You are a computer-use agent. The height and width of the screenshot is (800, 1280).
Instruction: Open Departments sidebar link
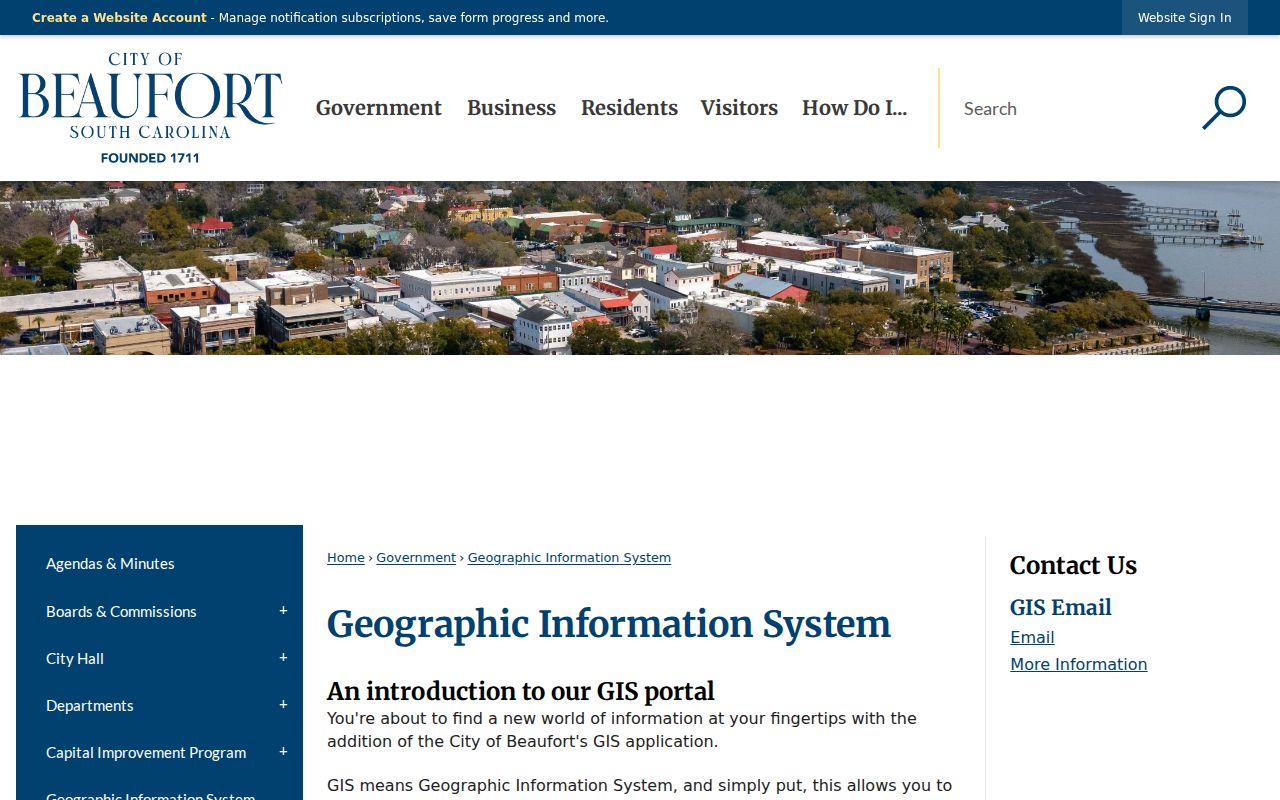(90, 705)
